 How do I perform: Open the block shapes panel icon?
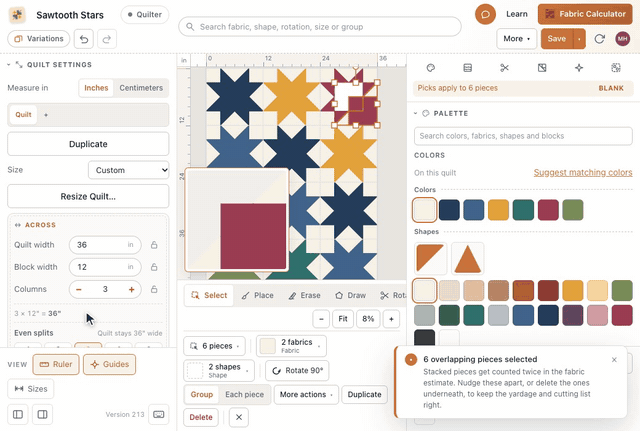pyautogui.click(x=542, y=68)
